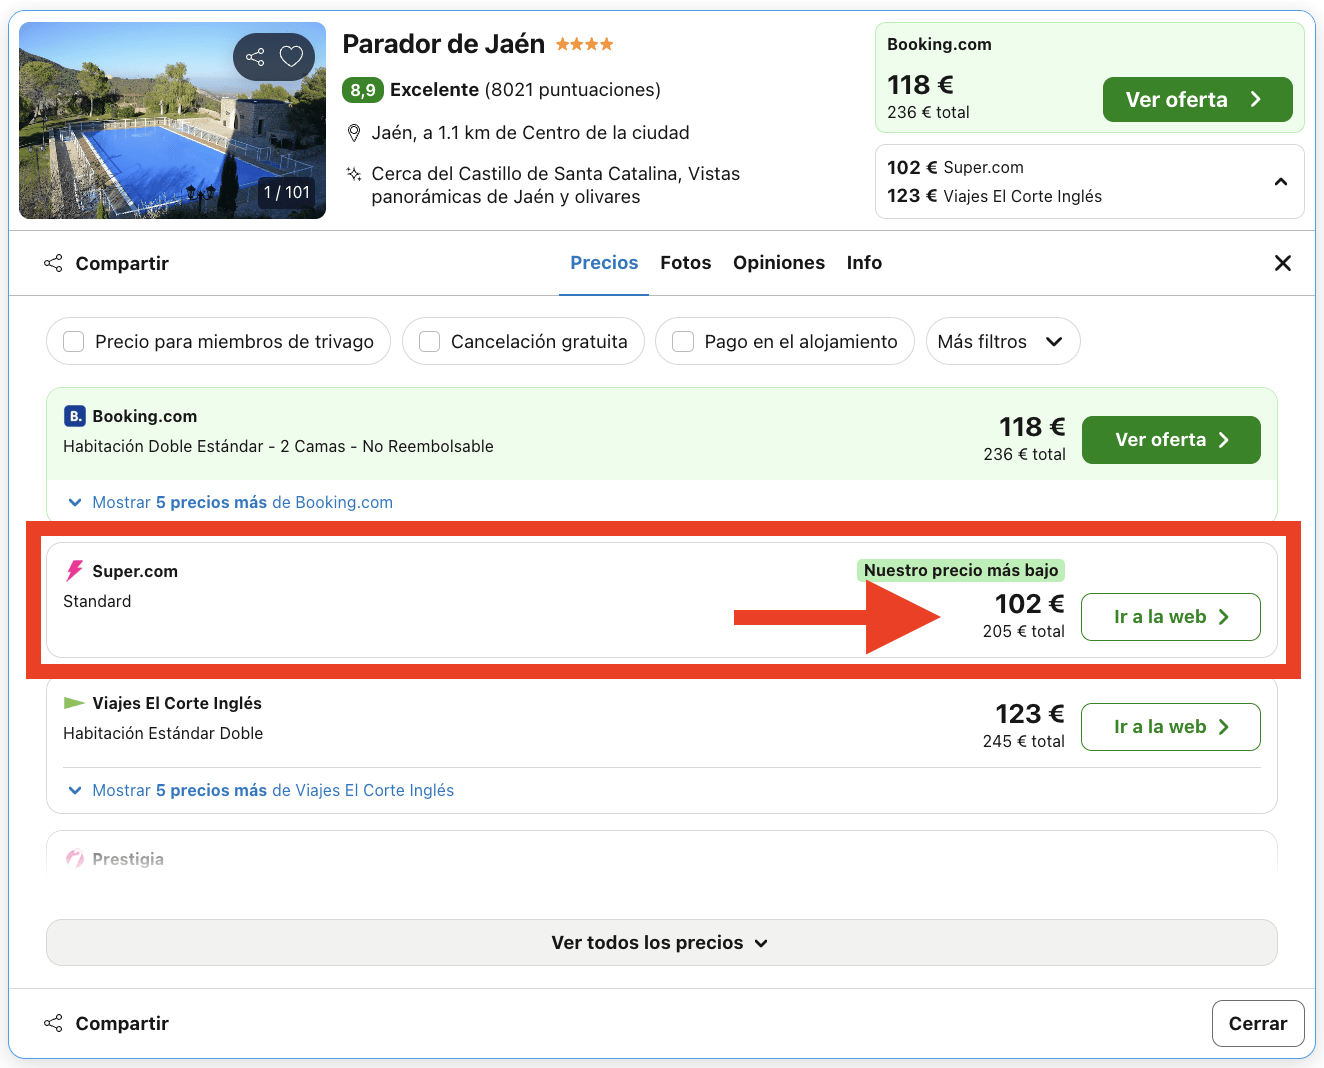Collapse the alternative prices box with the chevron
This screenshot has width=1324, height=1068.
tap(1281, 181)
